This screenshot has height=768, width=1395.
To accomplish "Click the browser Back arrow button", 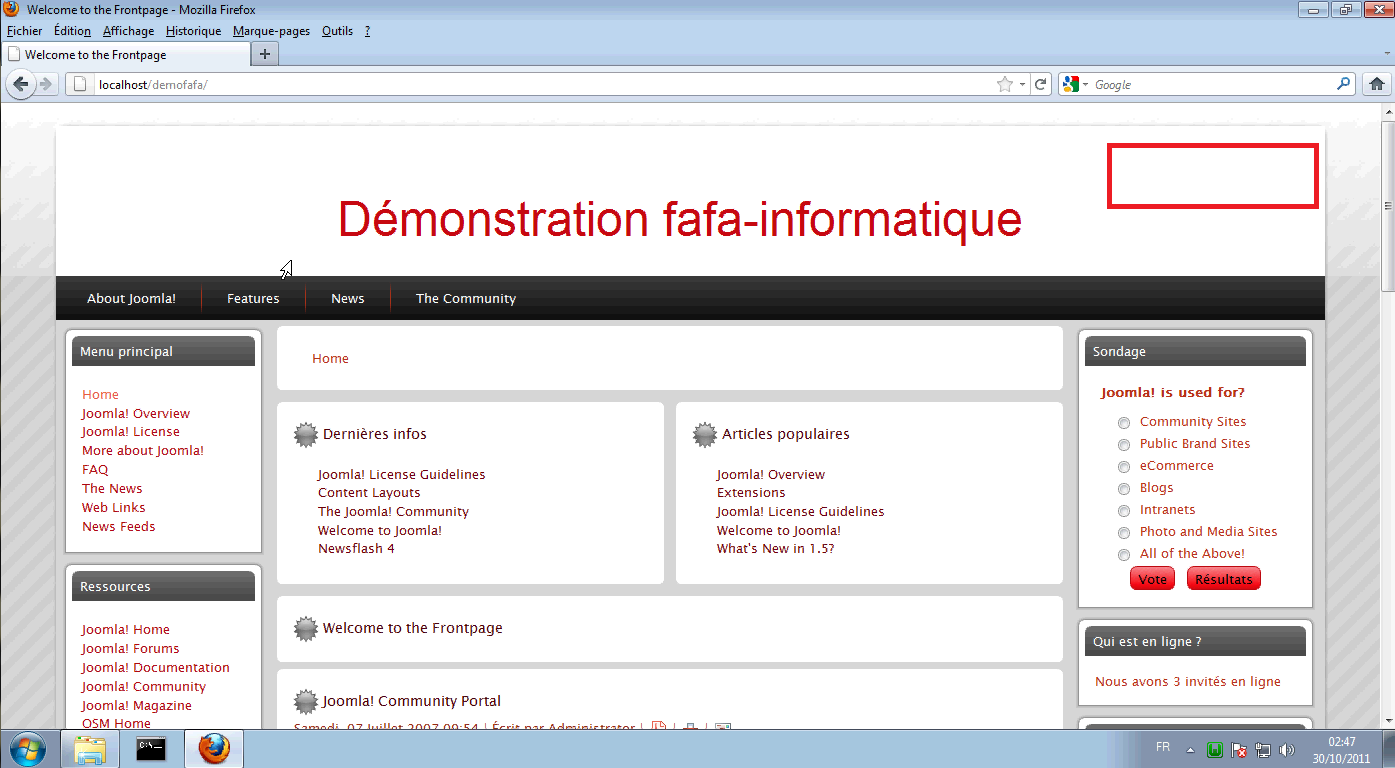I will pyautogui.click(x=20, y=85).
